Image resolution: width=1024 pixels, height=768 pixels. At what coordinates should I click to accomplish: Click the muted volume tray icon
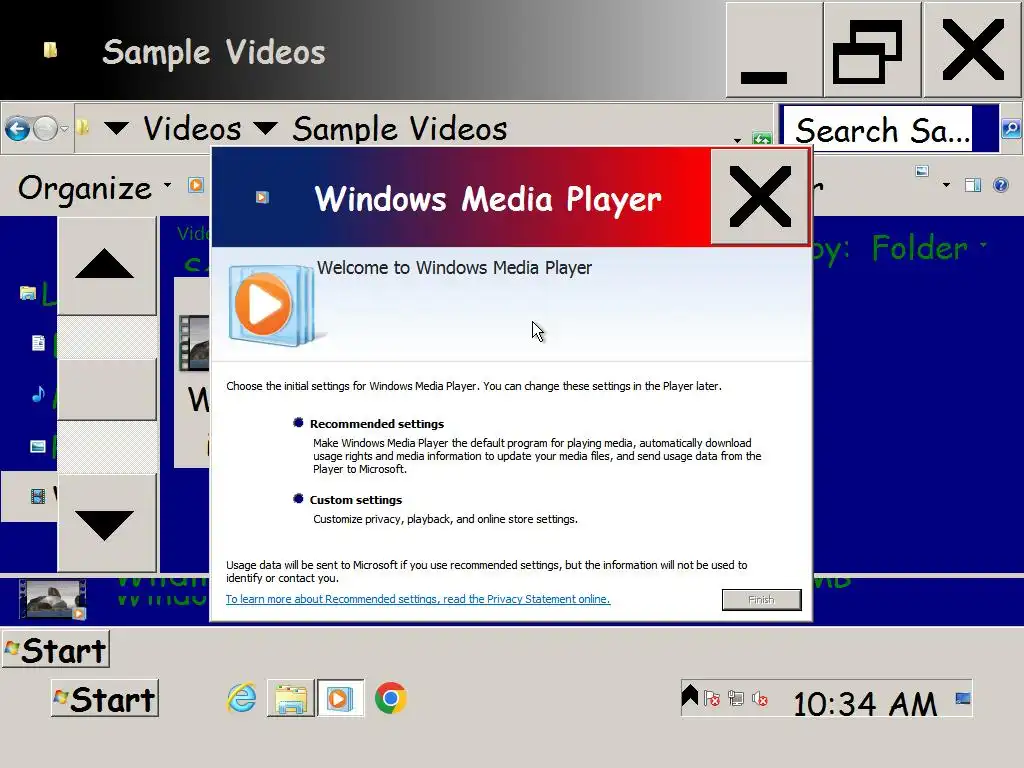pyautogui.click(x=760, y=699)
